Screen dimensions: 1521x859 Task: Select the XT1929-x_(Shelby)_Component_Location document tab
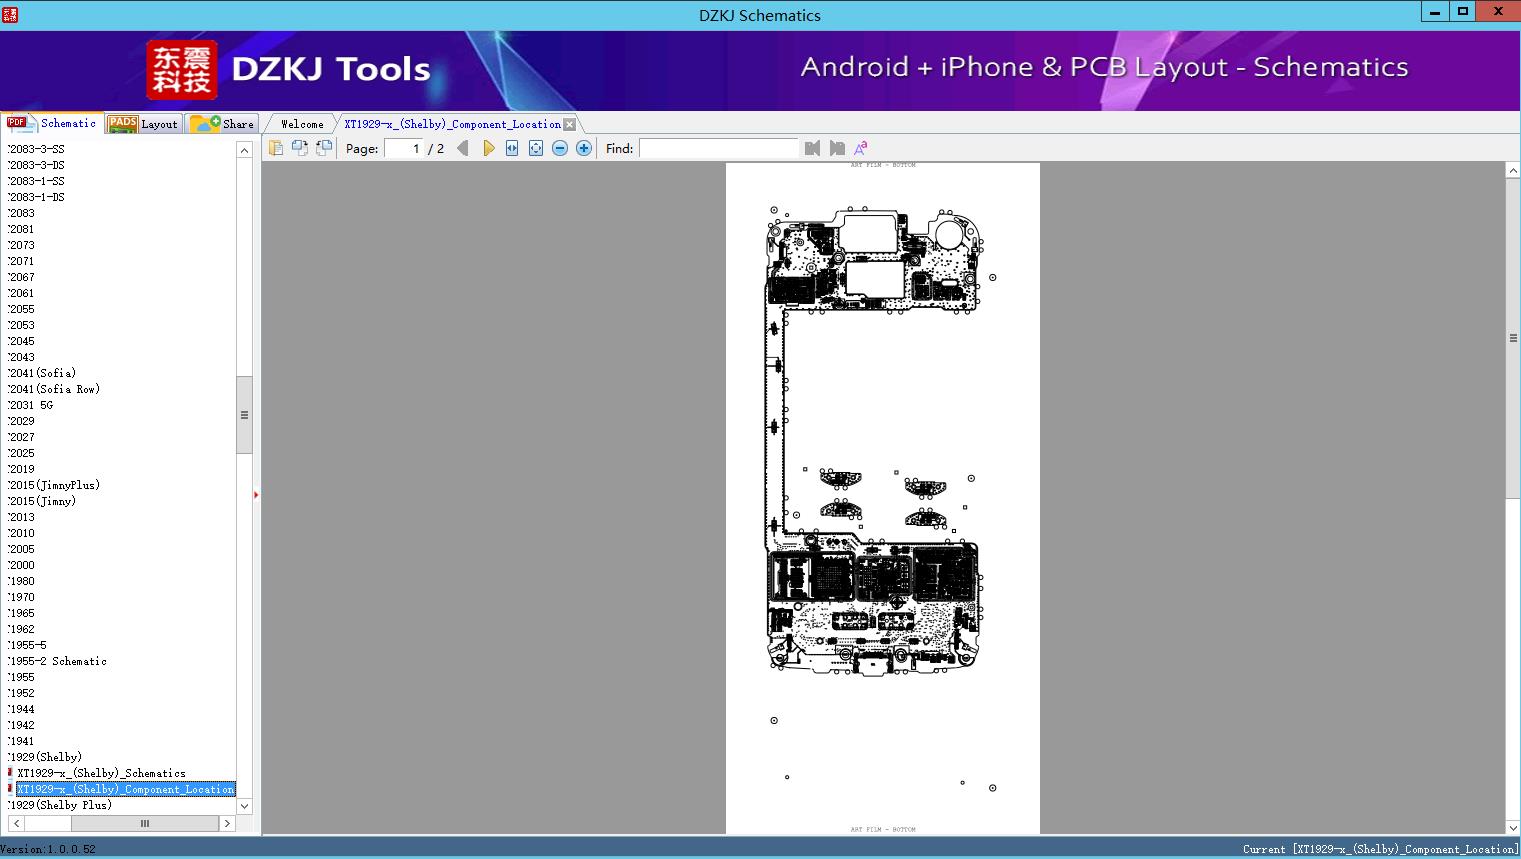(452, 124)
